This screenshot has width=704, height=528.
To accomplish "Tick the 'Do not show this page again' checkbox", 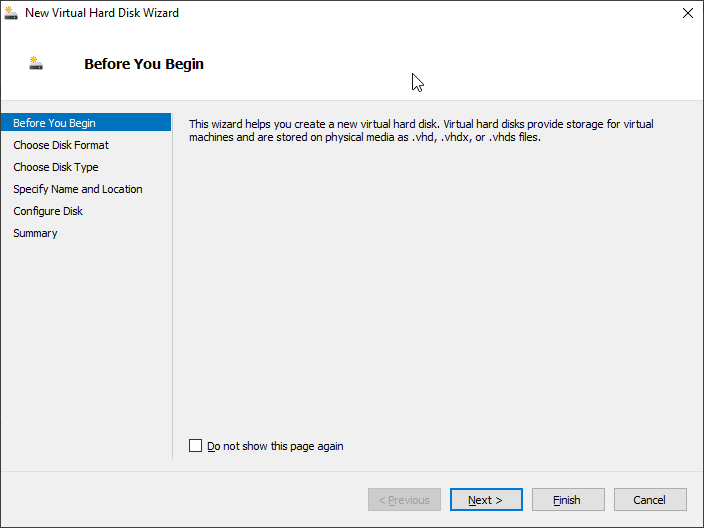I will coord(195,446).
